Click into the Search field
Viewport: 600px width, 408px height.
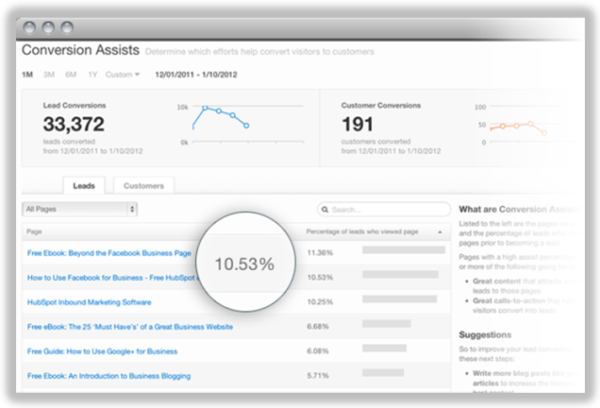pos(384,209)
